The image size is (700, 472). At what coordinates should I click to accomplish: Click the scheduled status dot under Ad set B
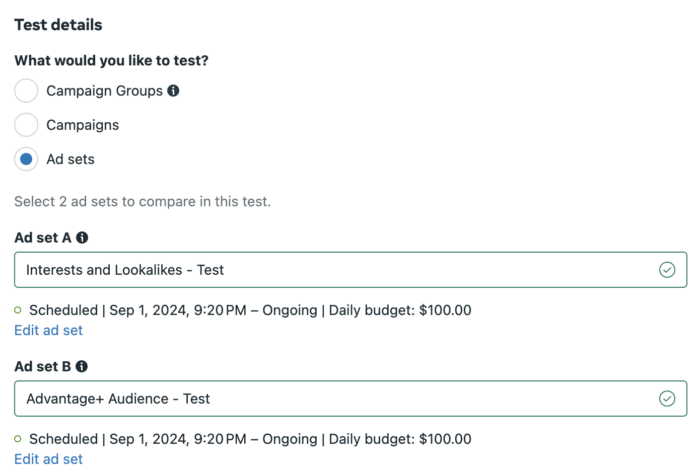tap(18, 439)
